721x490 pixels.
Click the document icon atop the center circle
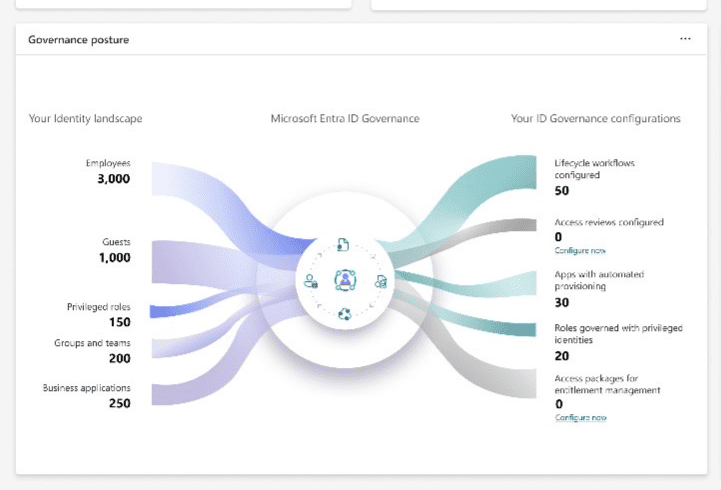[343, 245]
